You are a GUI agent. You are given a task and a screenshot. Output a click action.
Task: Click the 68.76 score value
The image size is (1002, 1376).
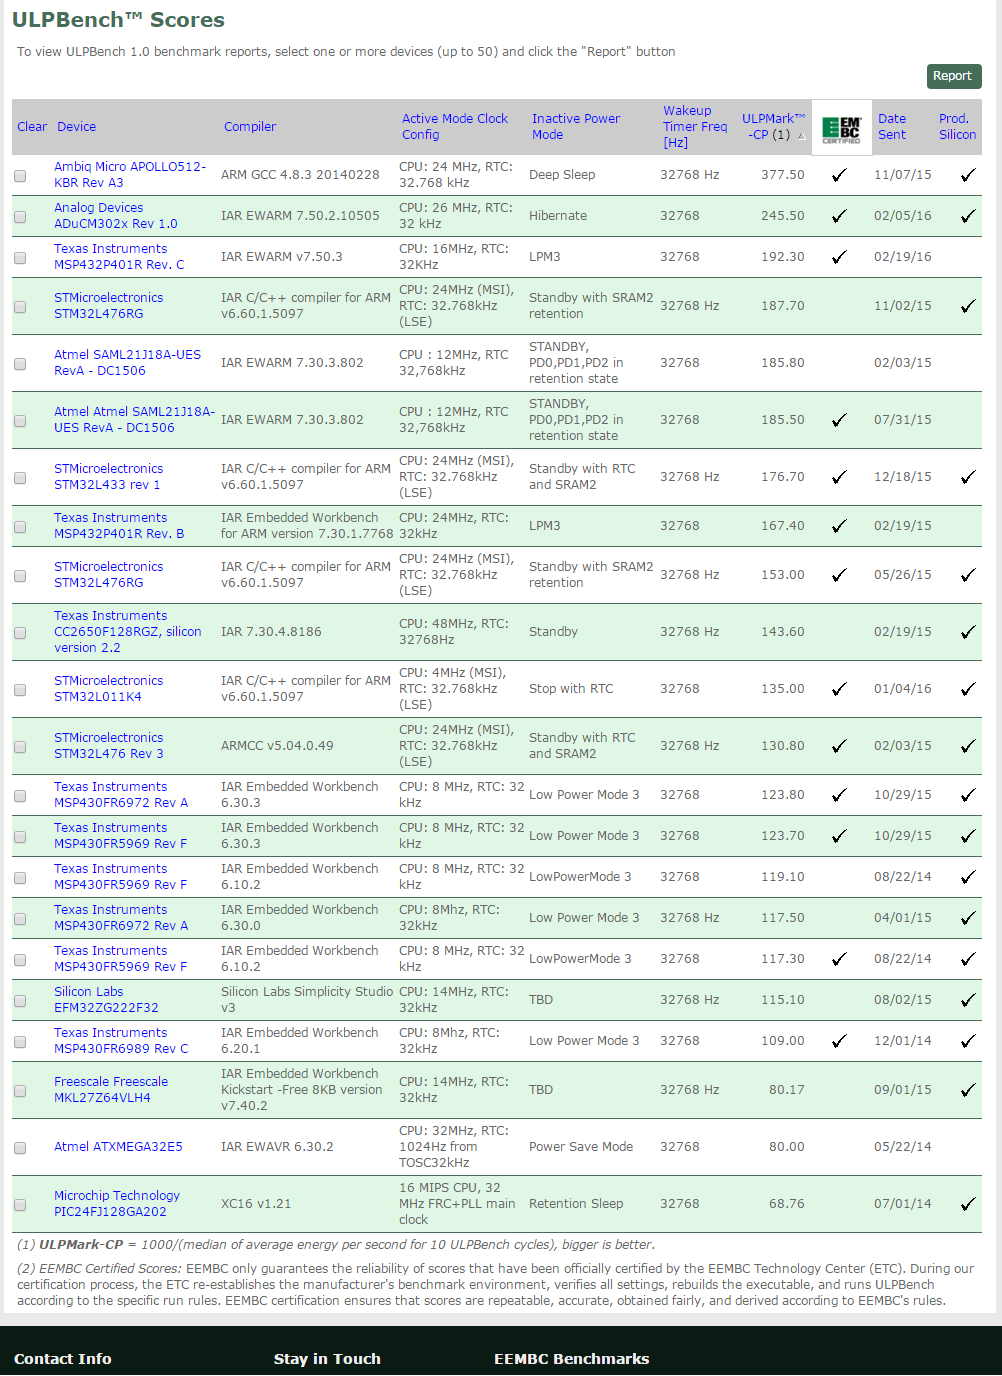(x=787, y=1204)
